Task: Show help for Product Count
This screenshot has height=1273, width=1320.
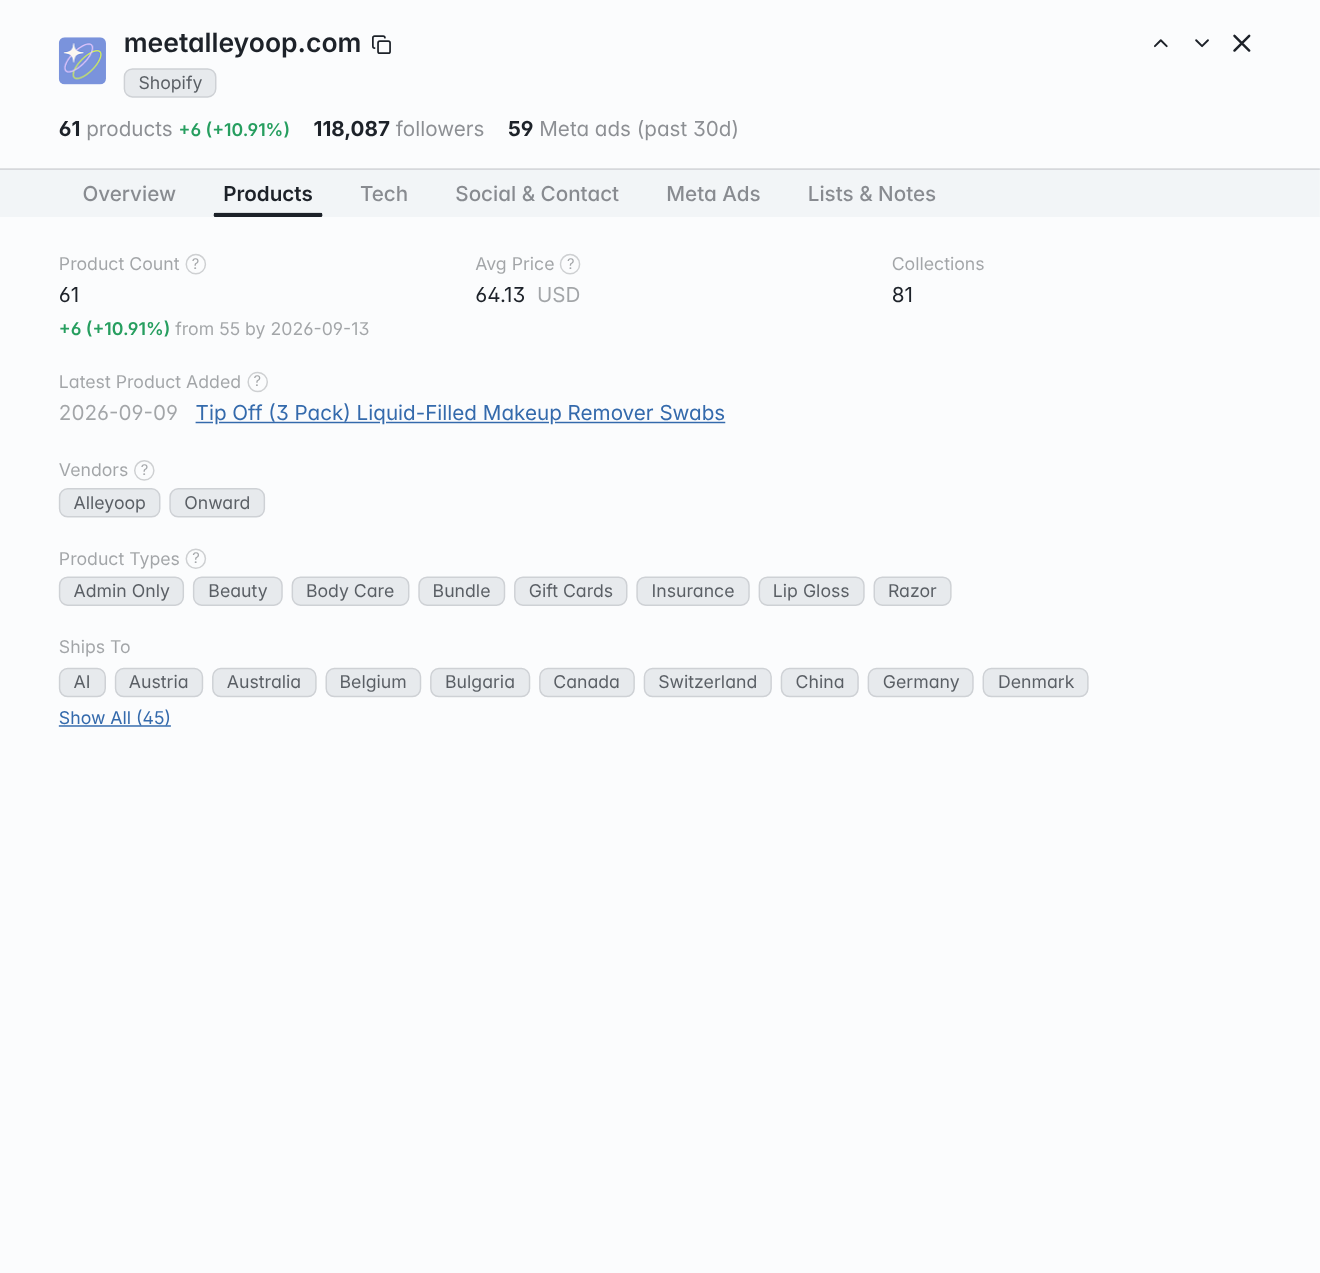Action: click(x=196, y=264)
